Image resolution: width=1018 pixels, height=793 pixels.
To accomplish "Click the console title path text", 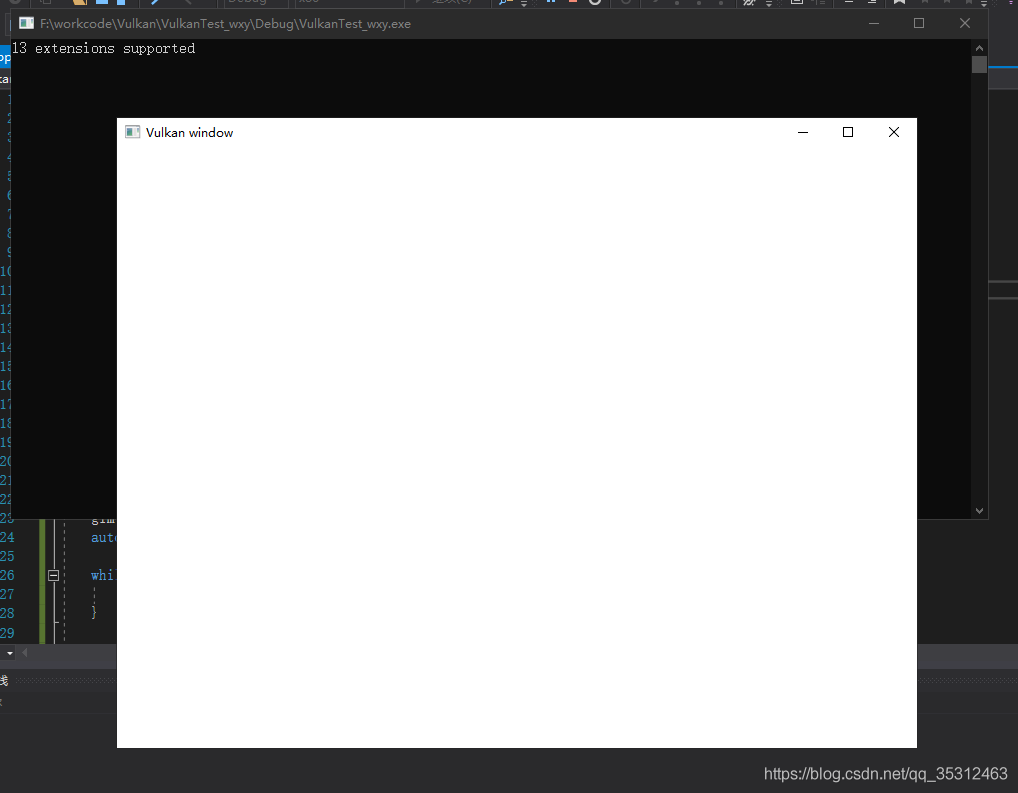I will click(225, 23).
